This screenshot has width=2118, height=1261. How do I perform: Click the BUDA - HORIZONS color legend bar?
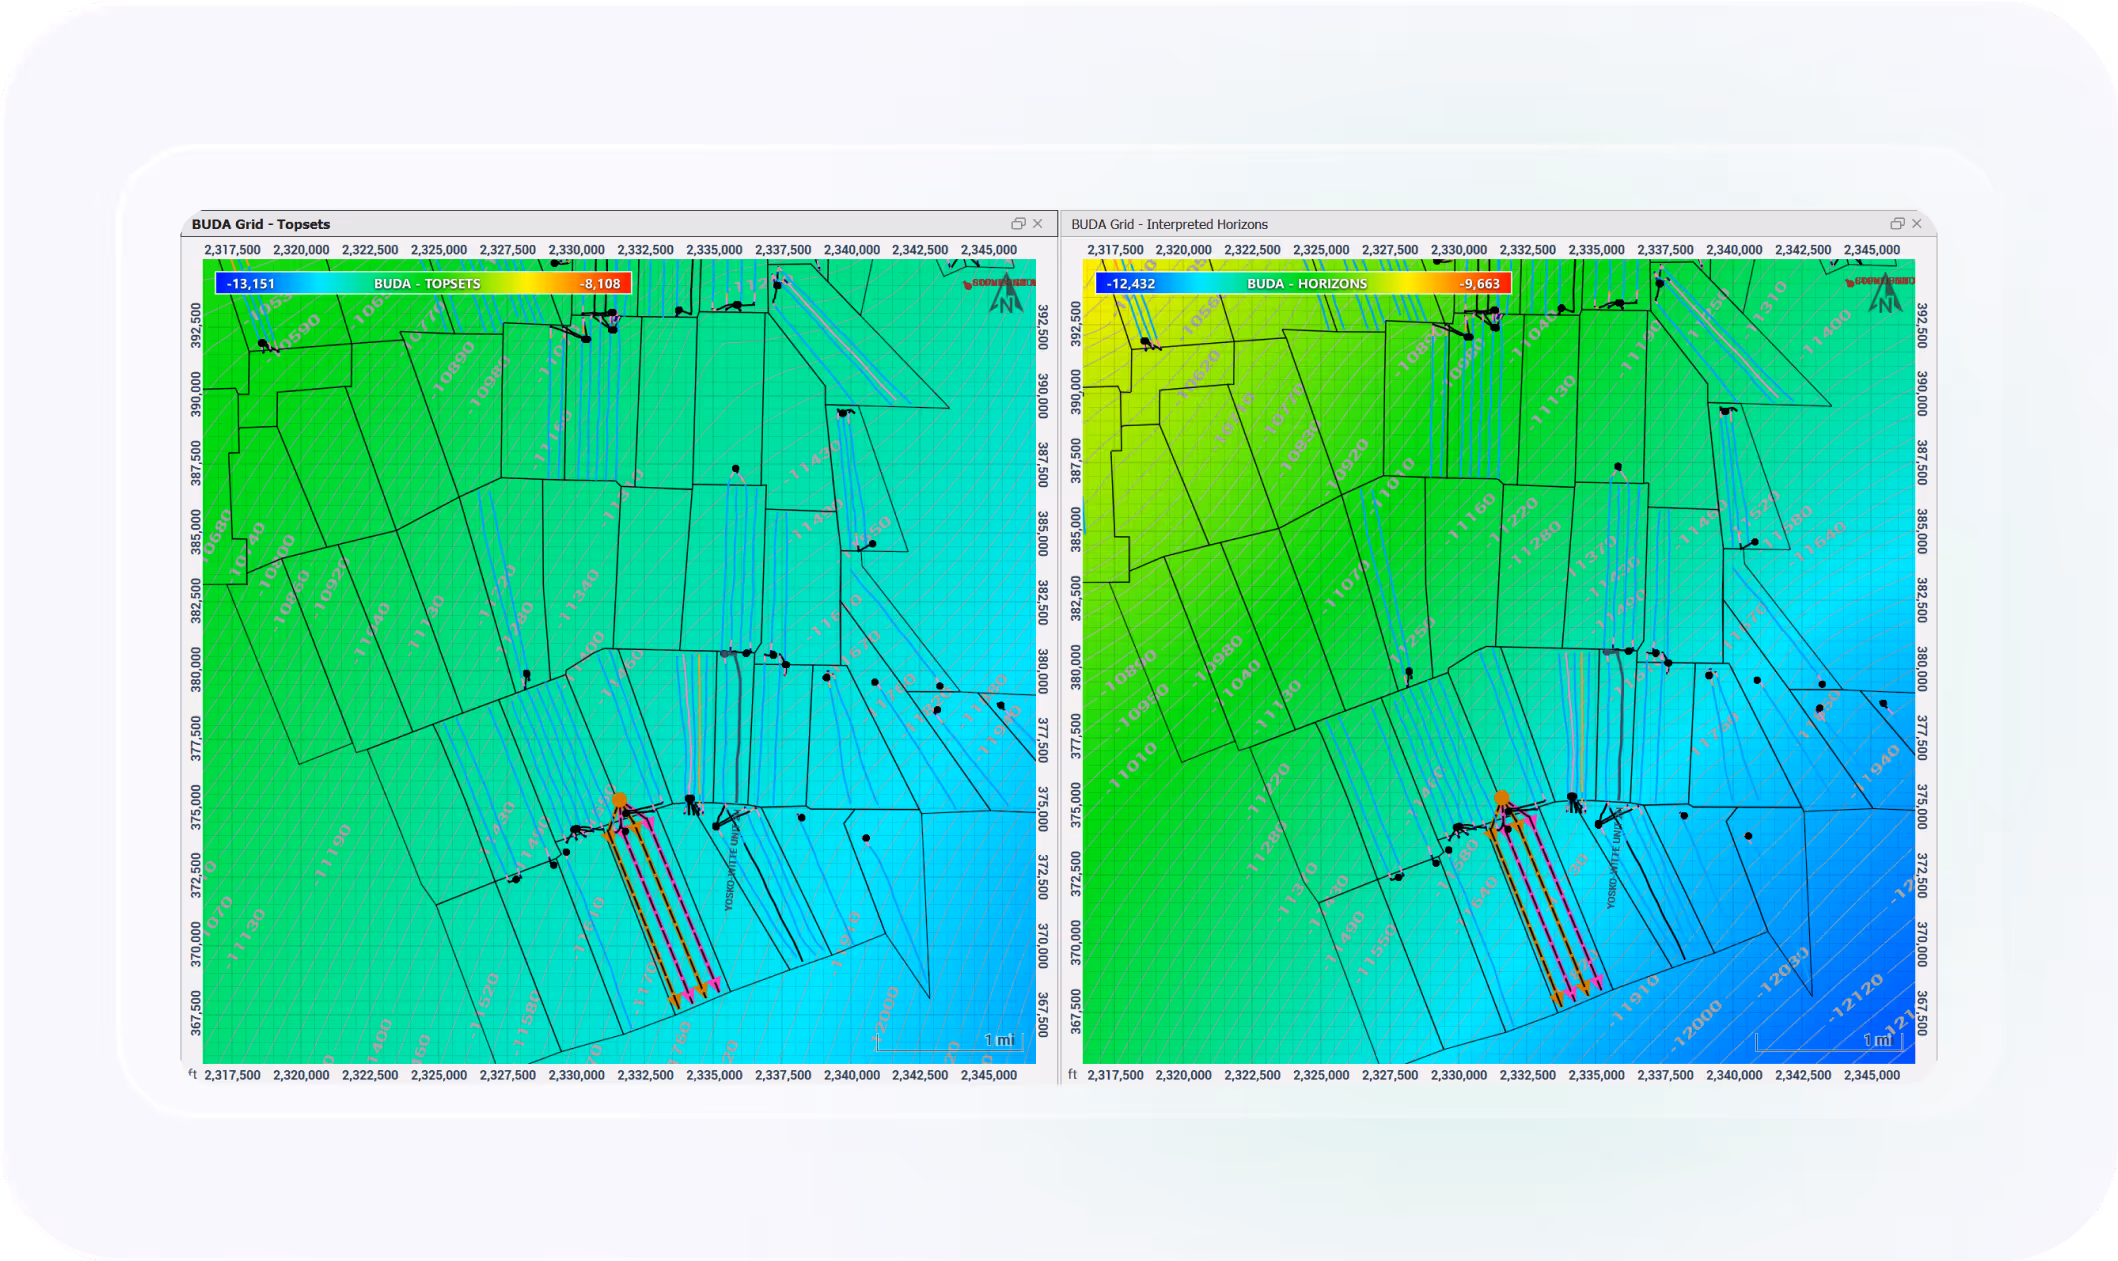[1306, 284]
